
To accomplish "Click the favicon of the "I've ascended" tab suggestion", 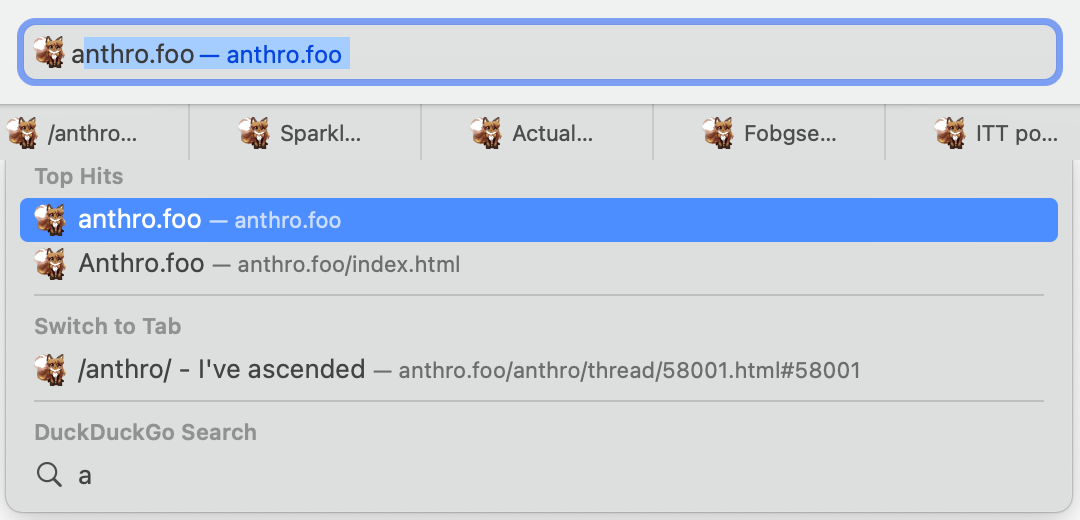I will (x=50, y=370).
